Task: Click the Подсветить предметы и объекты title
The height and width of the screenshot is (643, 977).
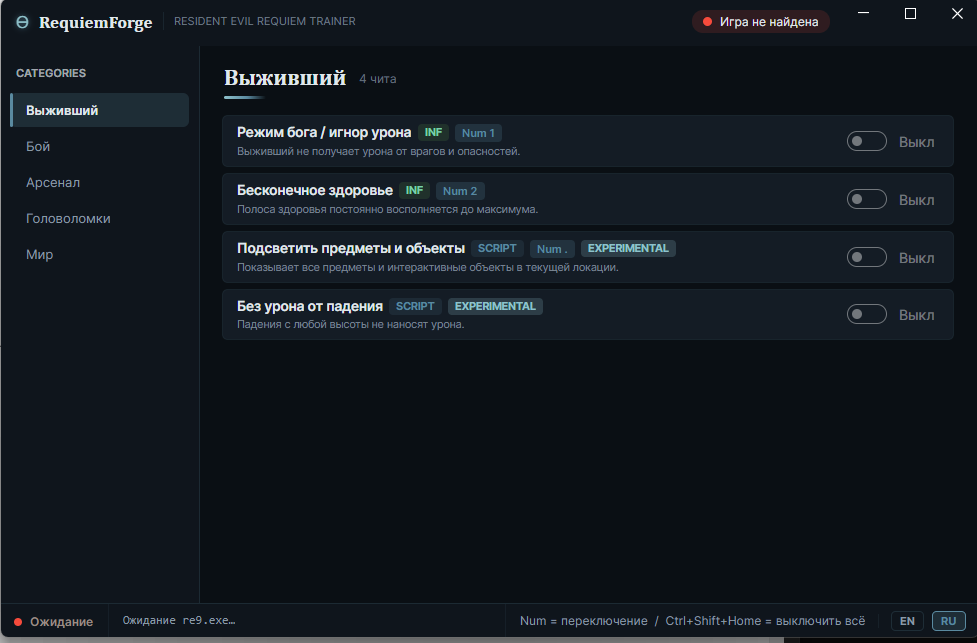Action: 351,248
